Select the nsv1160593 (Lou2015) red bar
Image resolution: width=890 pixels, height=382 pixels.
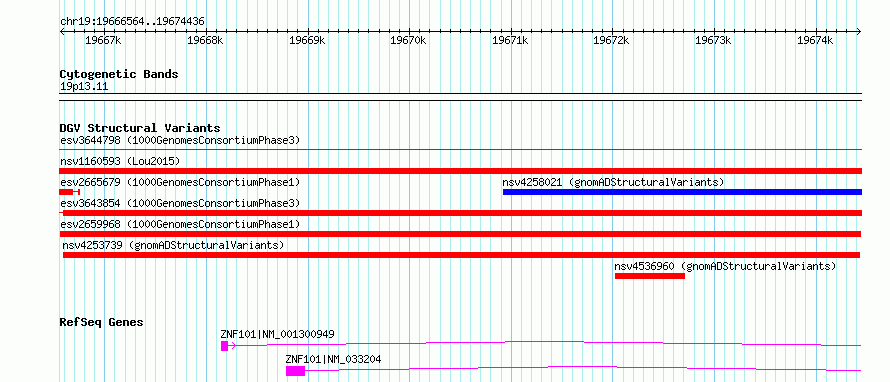pyautogui.click(x=460, y=171)
